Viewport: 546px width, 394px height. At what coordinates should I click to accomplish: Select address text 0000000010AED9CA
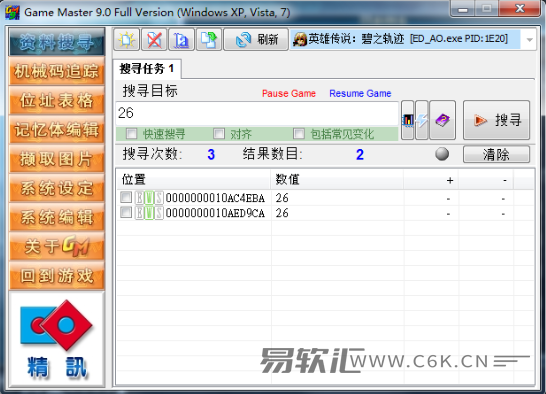[x=215, y=213]
